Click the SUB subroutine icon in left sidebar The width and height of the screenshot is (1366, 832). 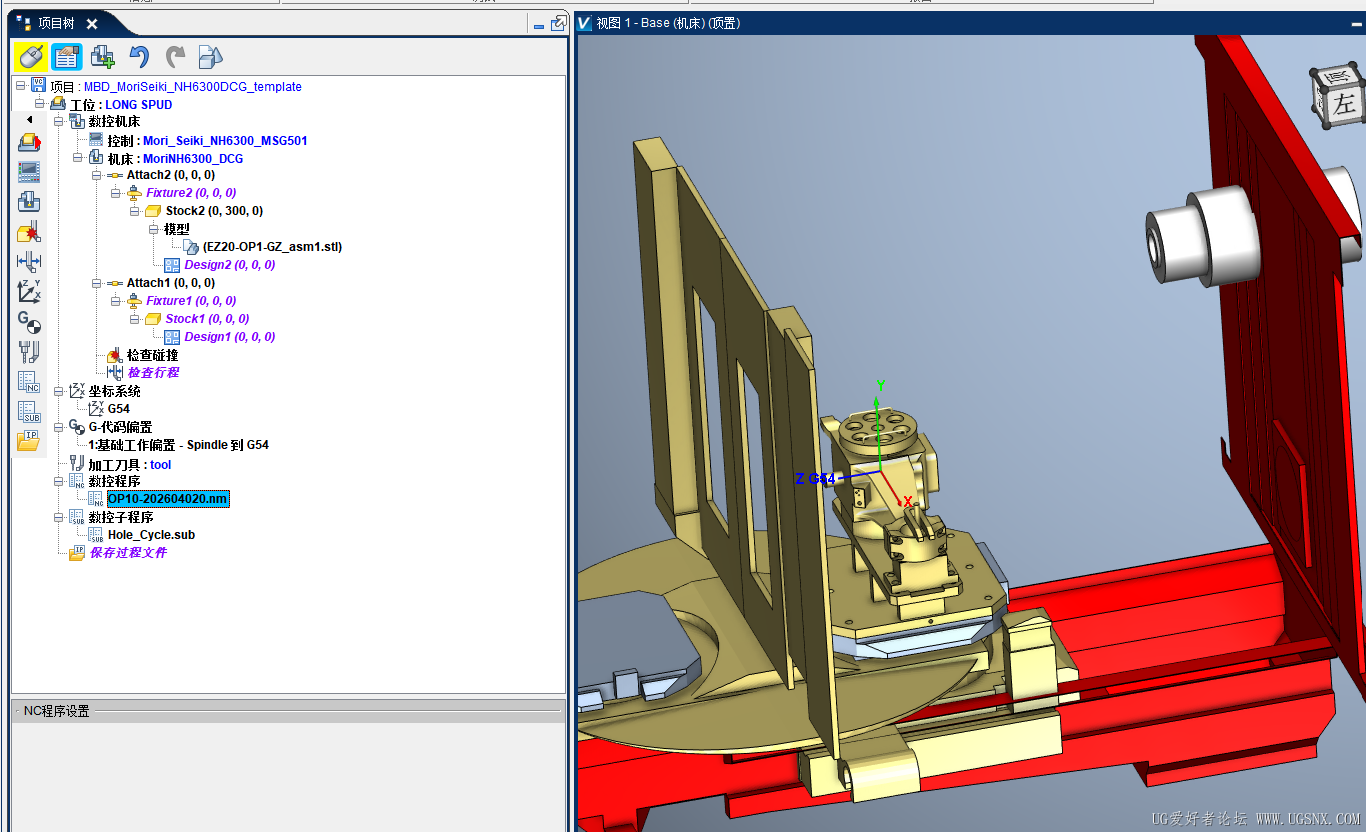coord(29,411)
